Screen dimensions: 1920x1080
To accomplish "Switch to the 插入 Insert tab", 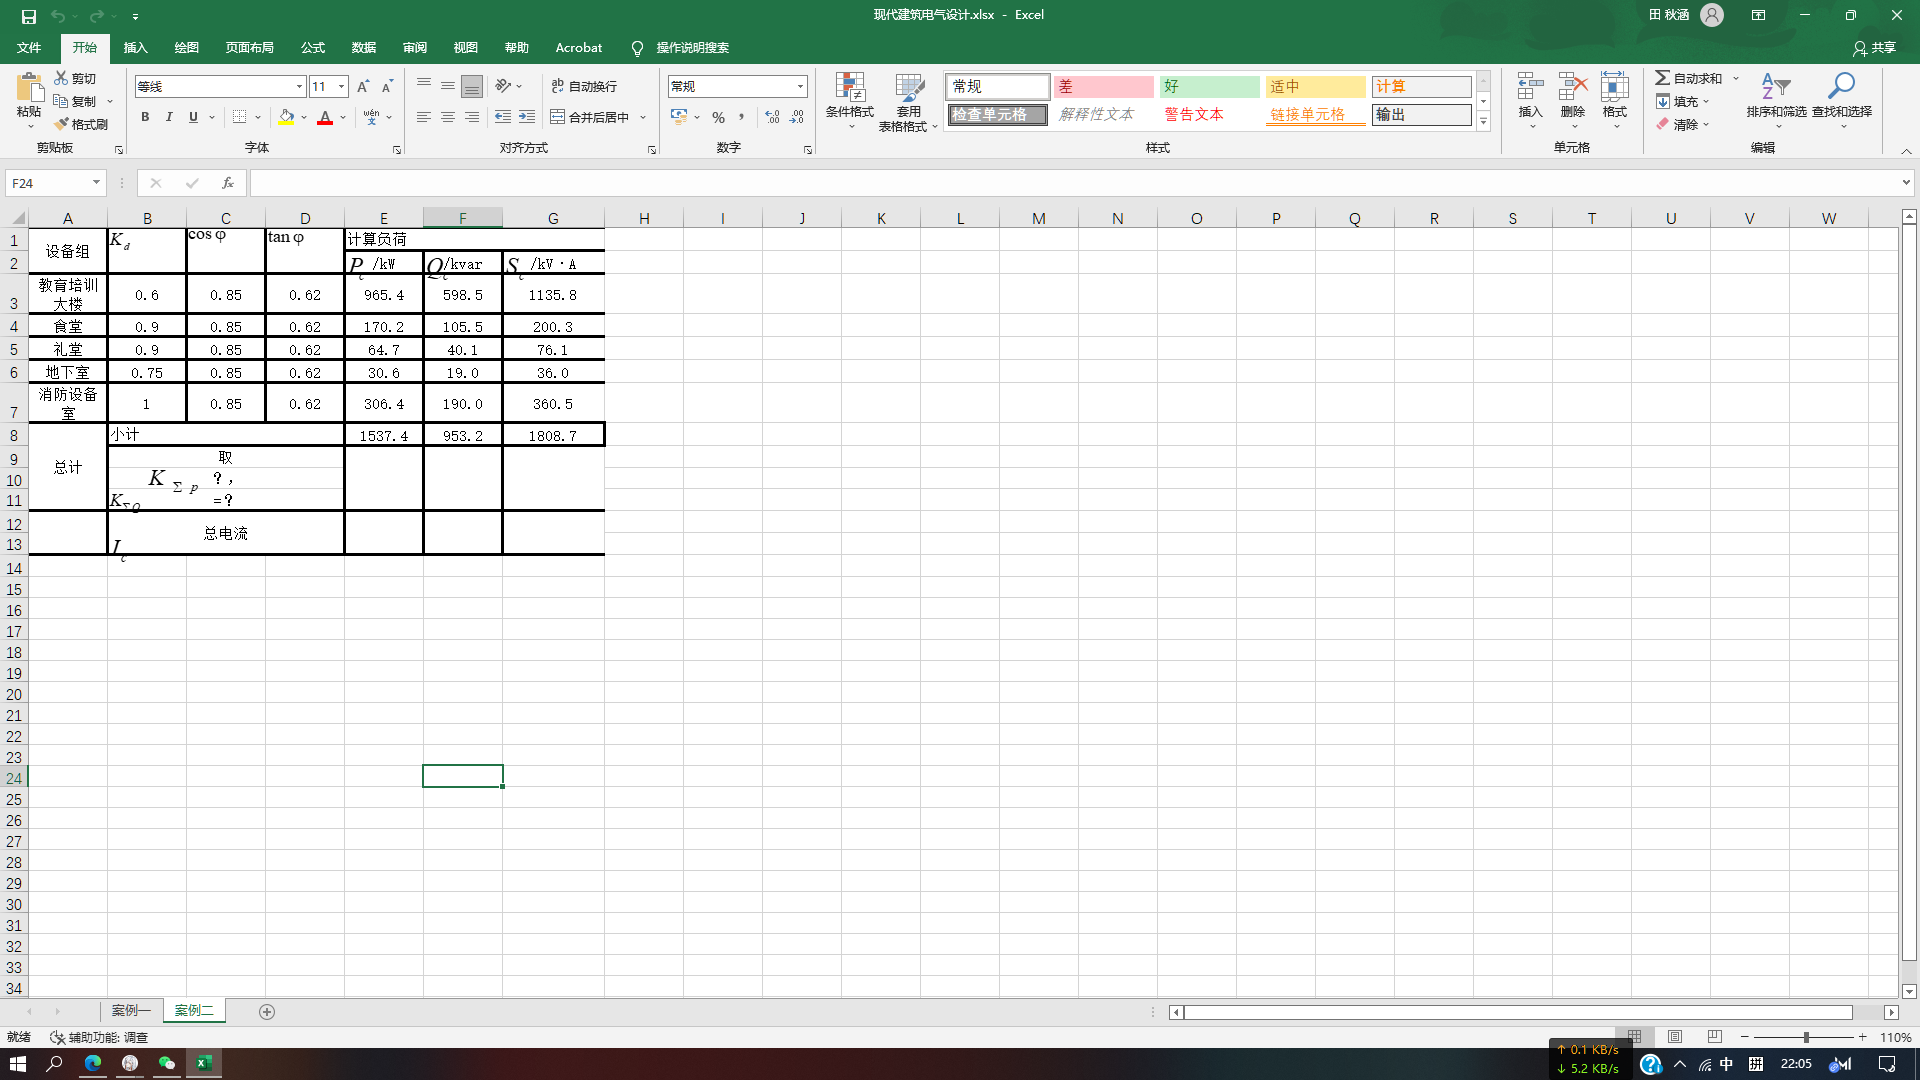I will [135, 47].
